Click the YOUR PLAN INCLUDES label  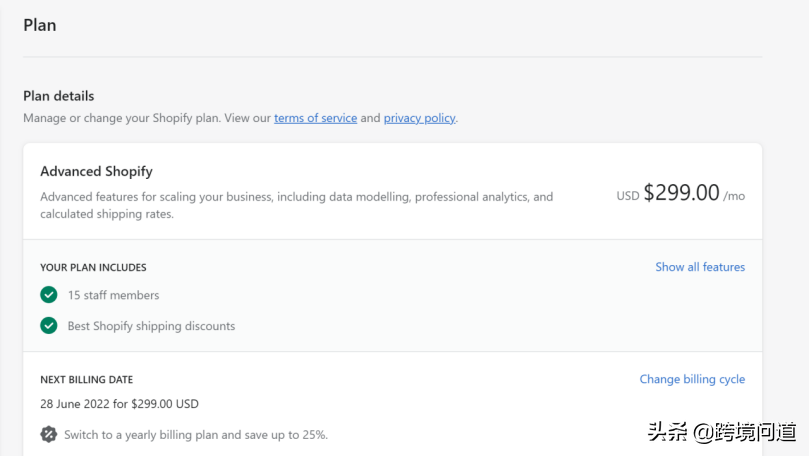point(93,268)
